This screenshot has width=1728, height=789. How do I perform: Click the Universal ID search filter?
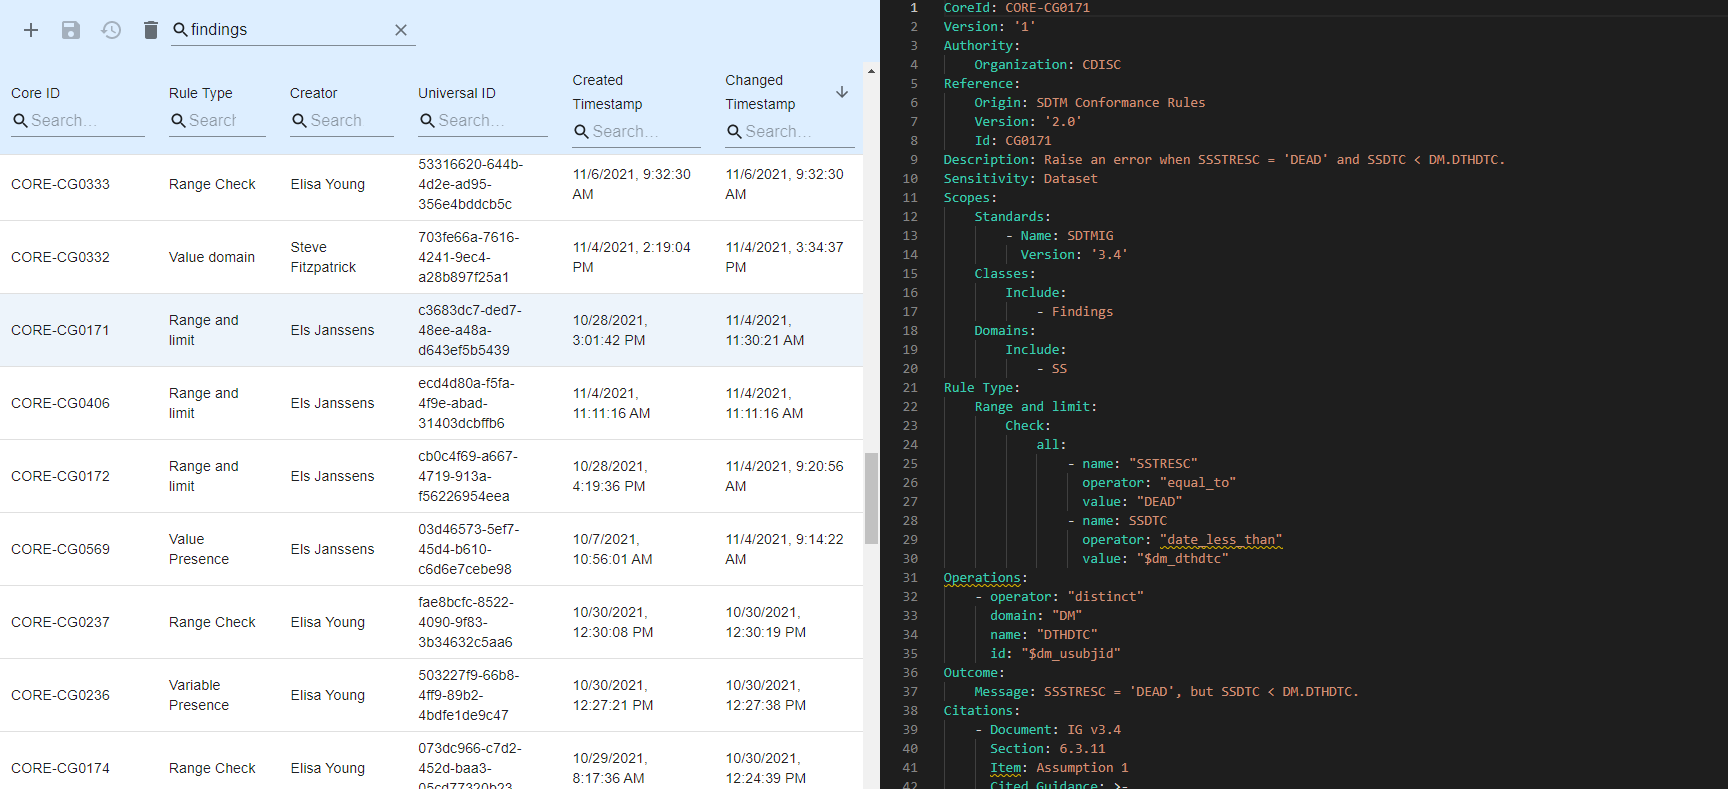click(483, 121)
